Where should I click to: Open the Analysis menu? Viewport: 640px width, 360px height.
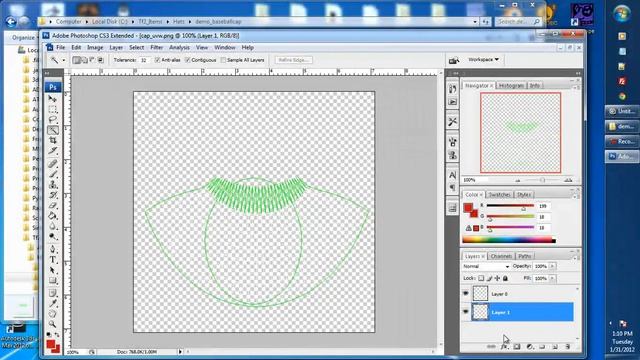(179, 47)
